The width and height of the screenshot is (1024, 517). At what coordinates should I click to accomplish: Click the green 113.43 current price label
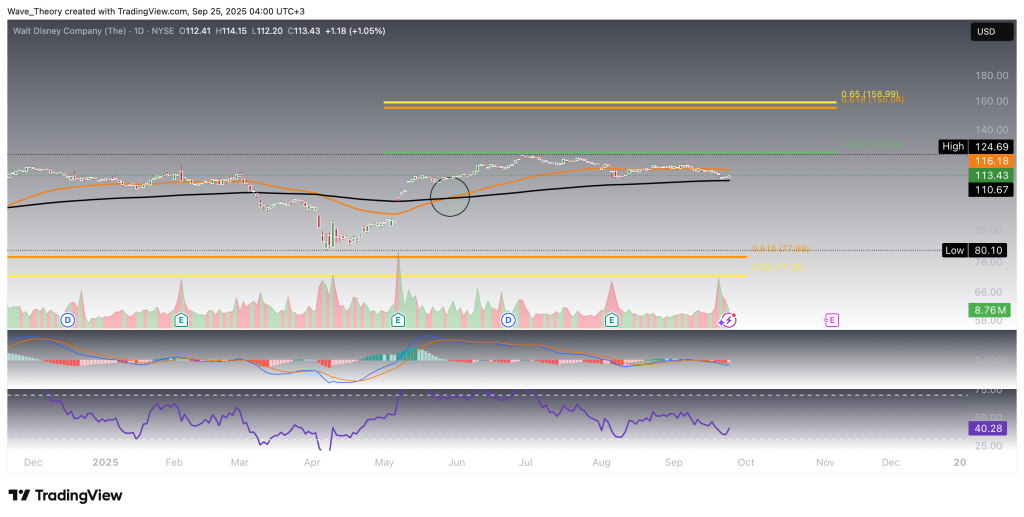pos(991,175)
